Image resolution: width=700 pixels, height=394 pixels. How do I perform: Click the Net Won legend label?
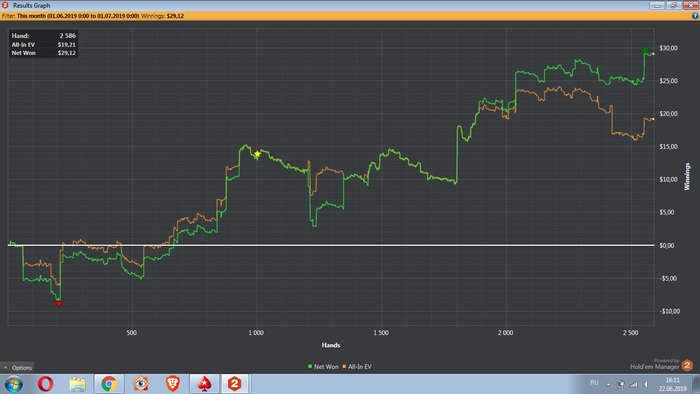tap(326, 366)
